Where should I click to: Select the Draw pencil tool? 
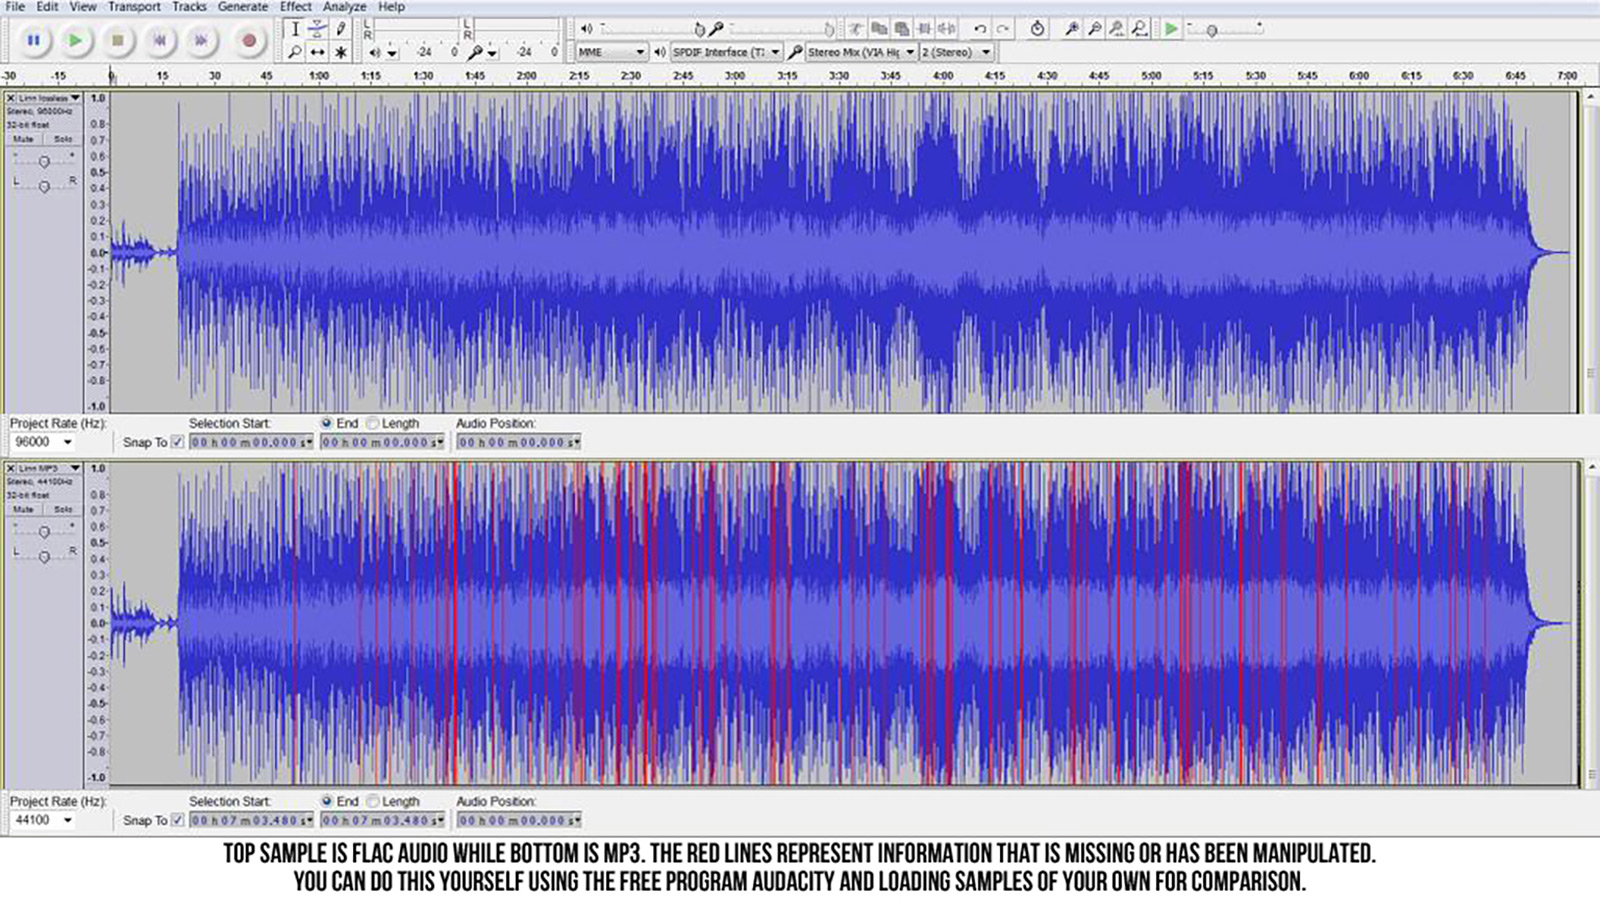(341, 29)
